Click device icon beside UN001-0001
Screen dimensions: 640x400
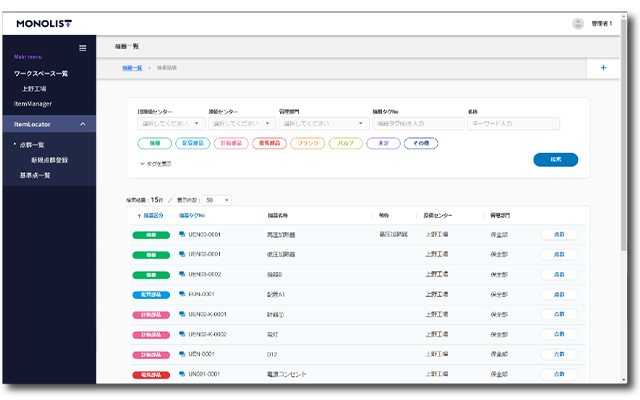pyautogui.click(x=181, y=374)
